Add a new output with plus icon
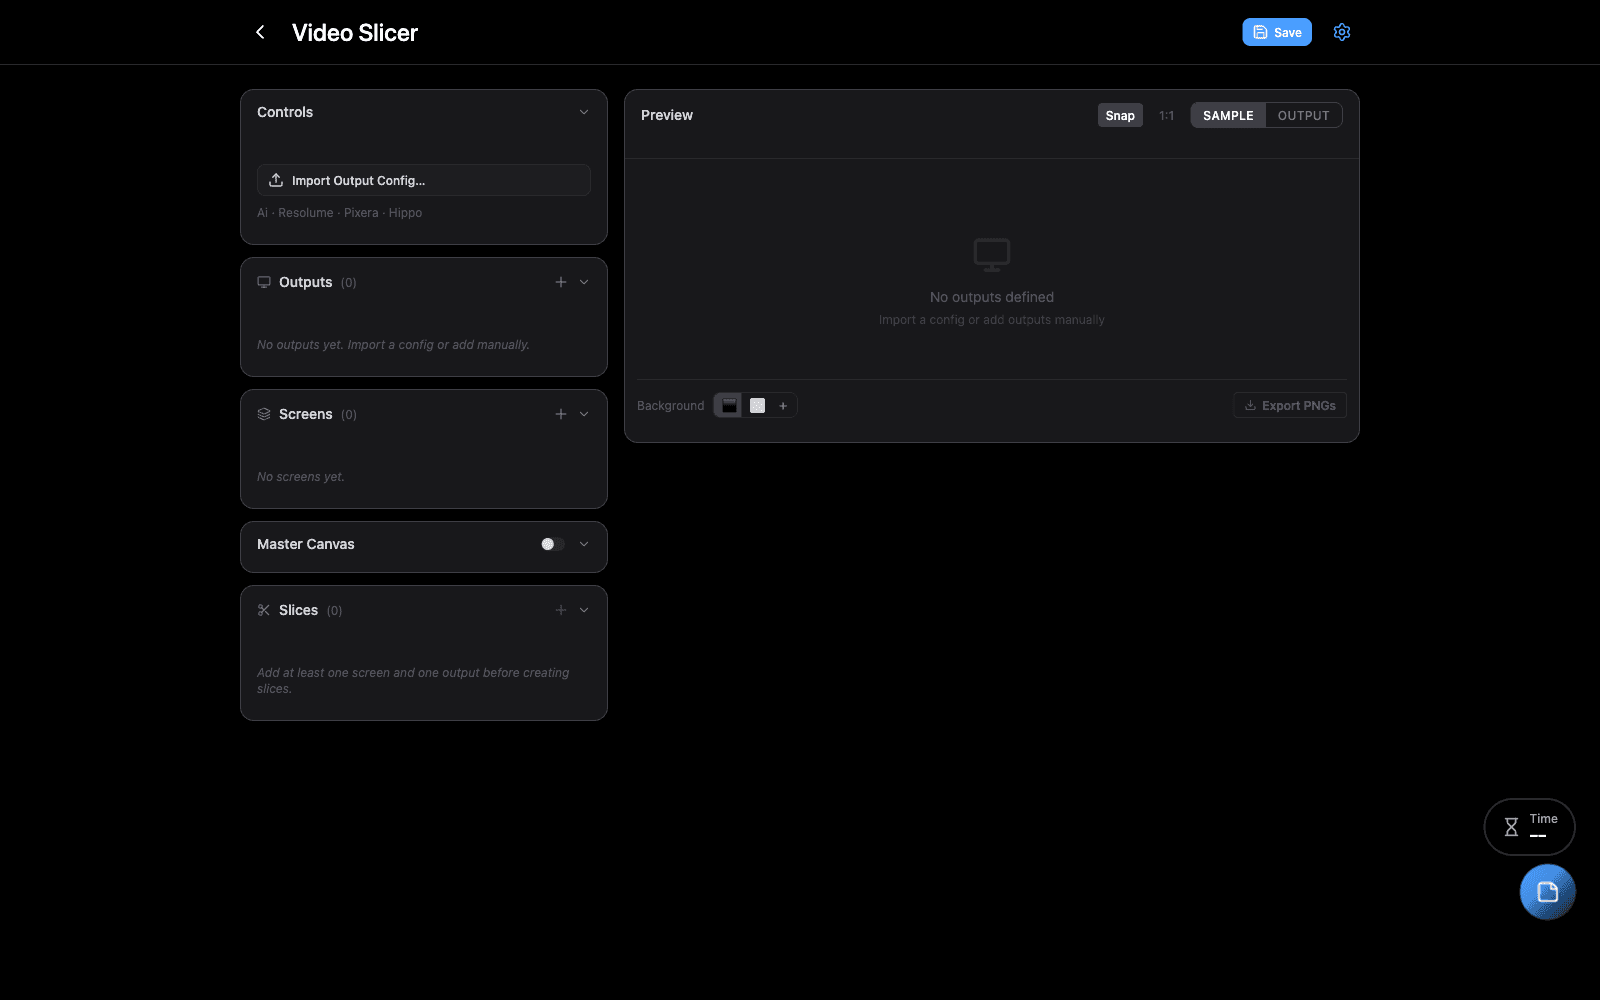 pyautogui.click(x=561, y=282)
